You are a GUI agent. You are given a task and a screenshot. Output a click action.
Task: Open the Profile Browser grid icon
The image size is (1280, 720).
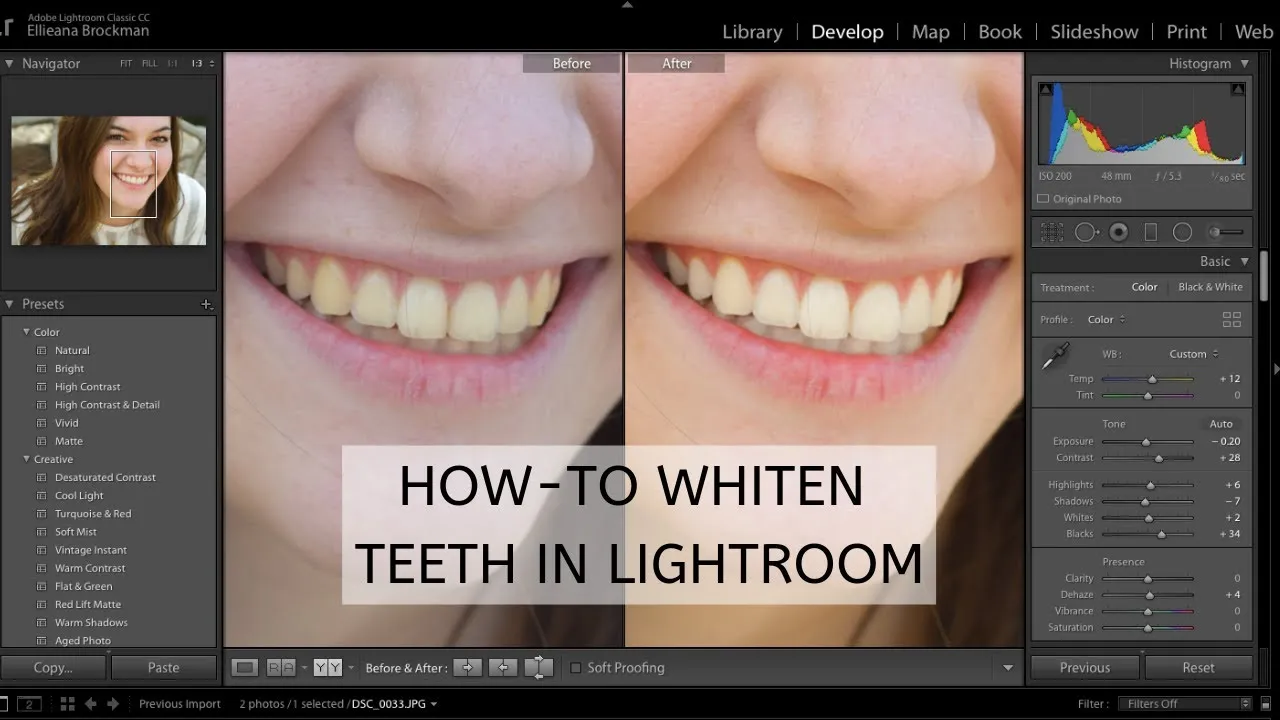[x=1232, y=320]
